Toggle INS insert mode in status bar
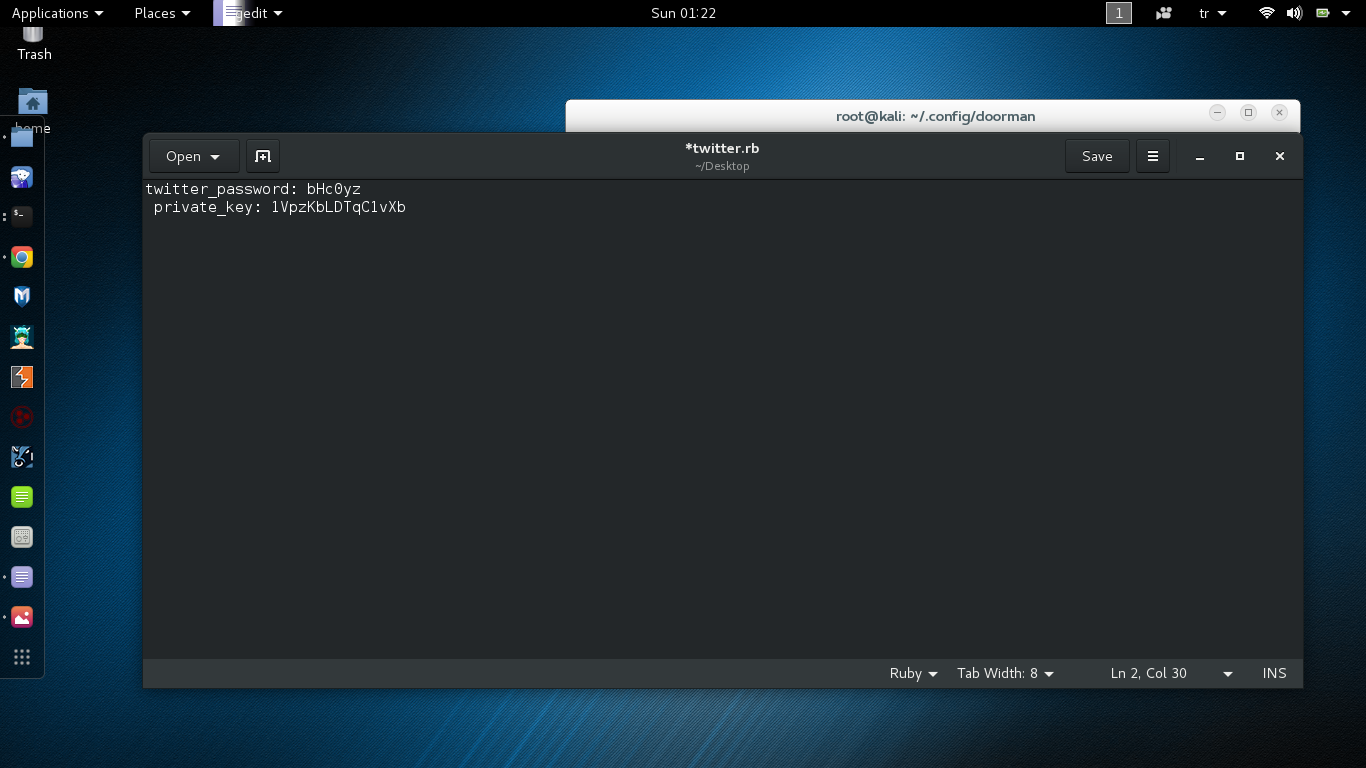This screenshot has height=768, width=1366. pyautogui.click(x=1274, y=673)
